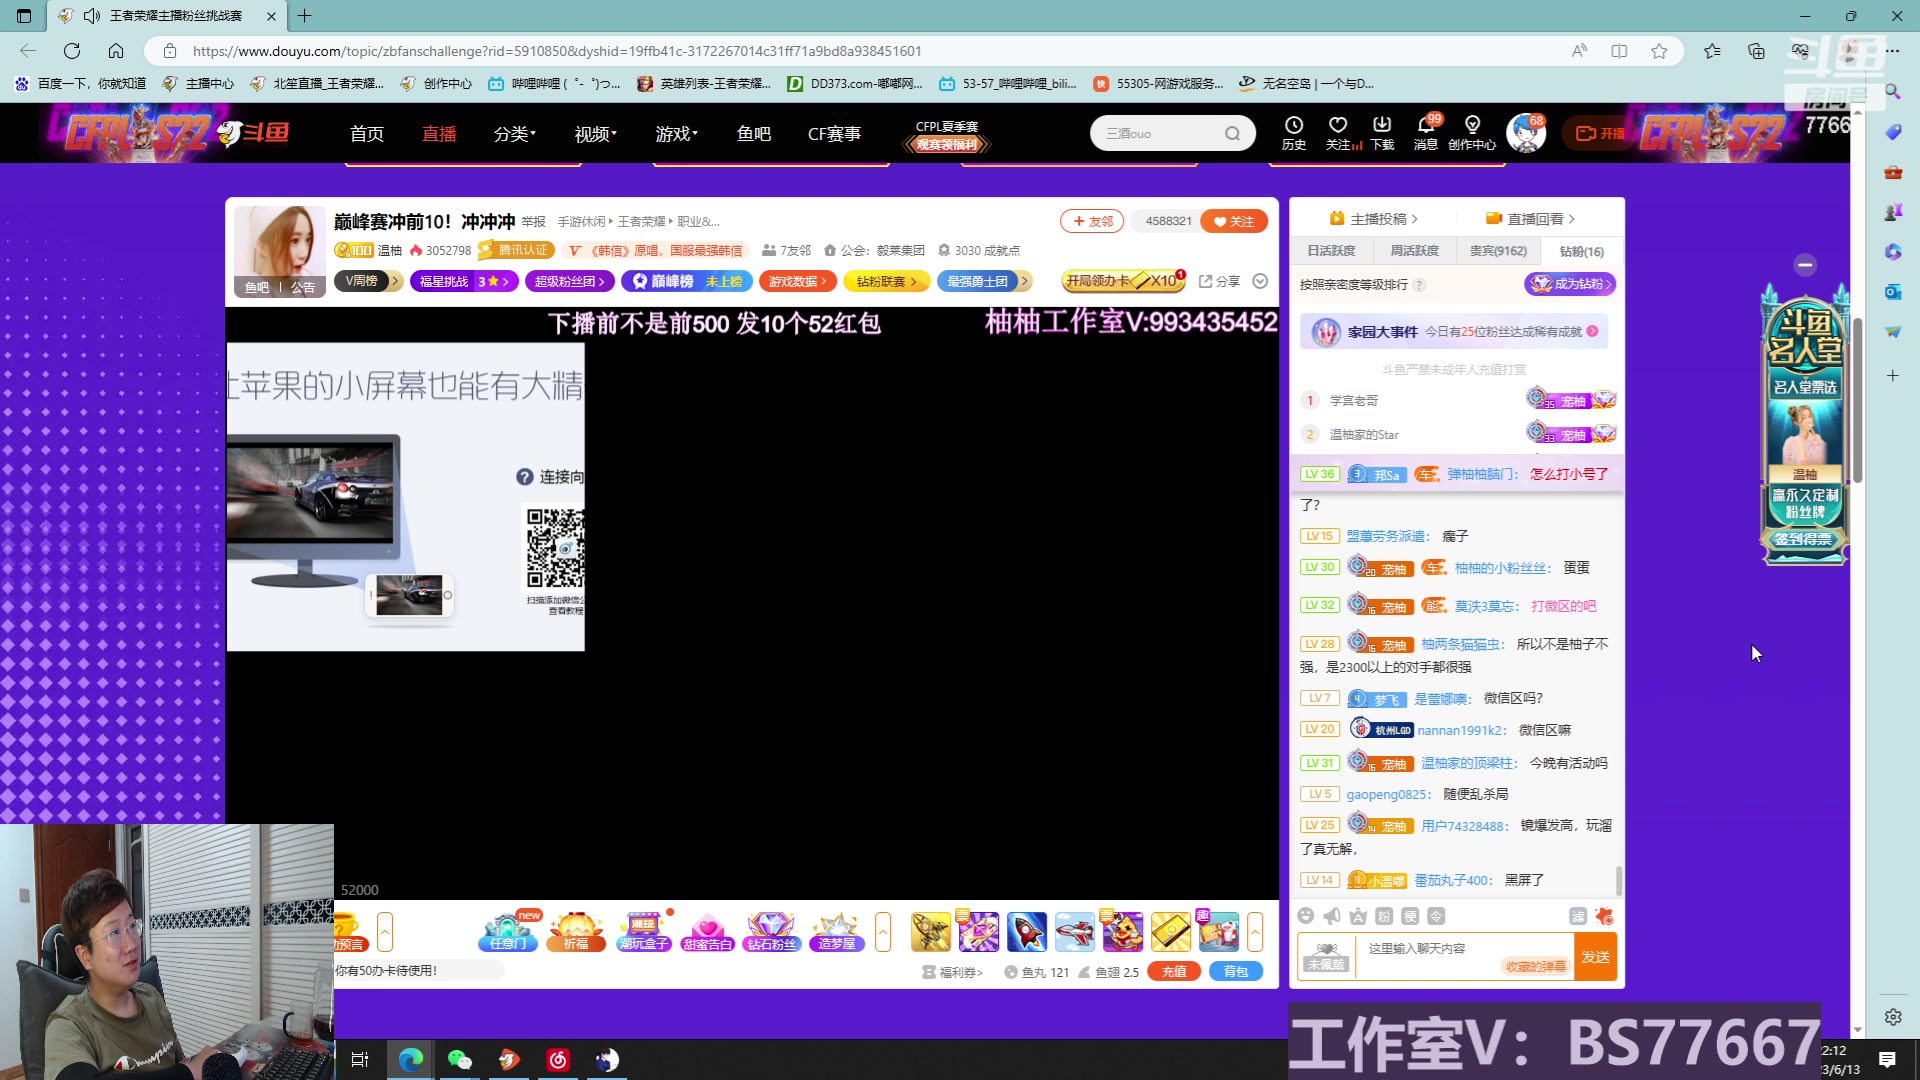This screenshot has width=1920, height=1080.
Task: Toggle the browser split screen icon
Action: [1619, 51]
